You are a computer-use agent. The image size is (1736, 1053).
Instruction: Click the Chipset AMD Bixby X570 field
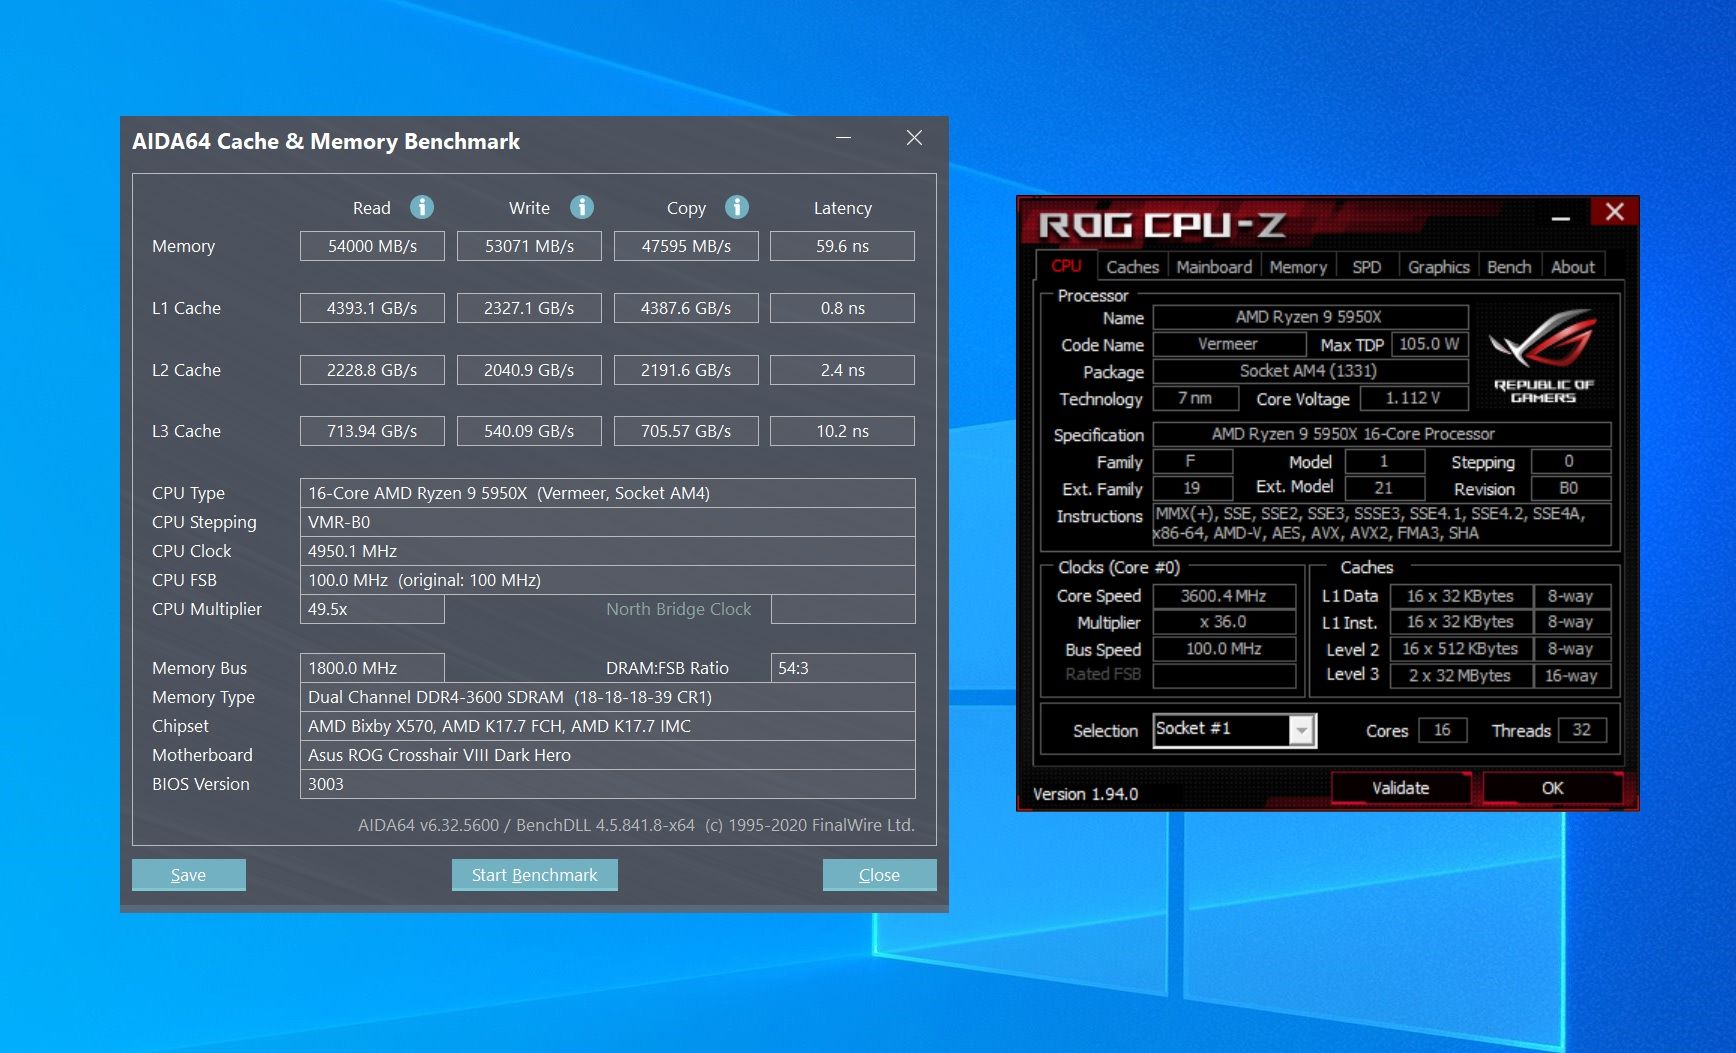[x=608, y=726]
